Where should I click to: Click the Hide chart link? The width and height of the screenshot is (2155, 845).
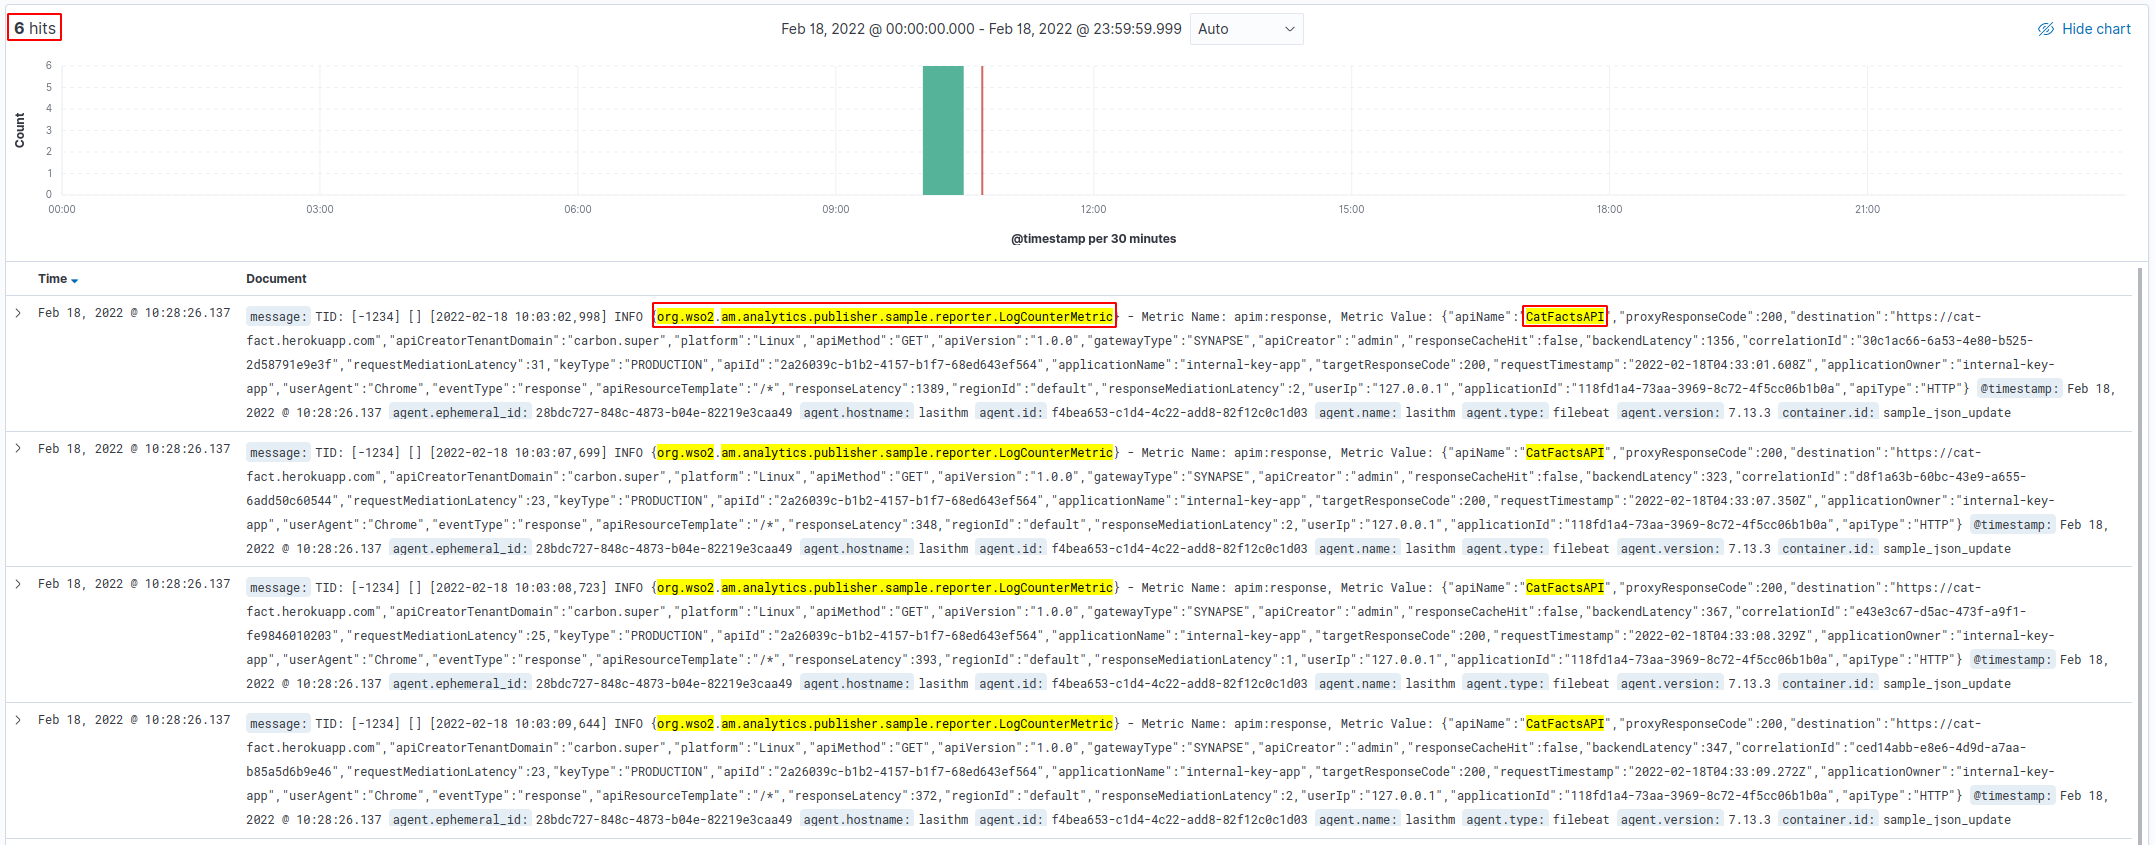[x=2085, y=29]
